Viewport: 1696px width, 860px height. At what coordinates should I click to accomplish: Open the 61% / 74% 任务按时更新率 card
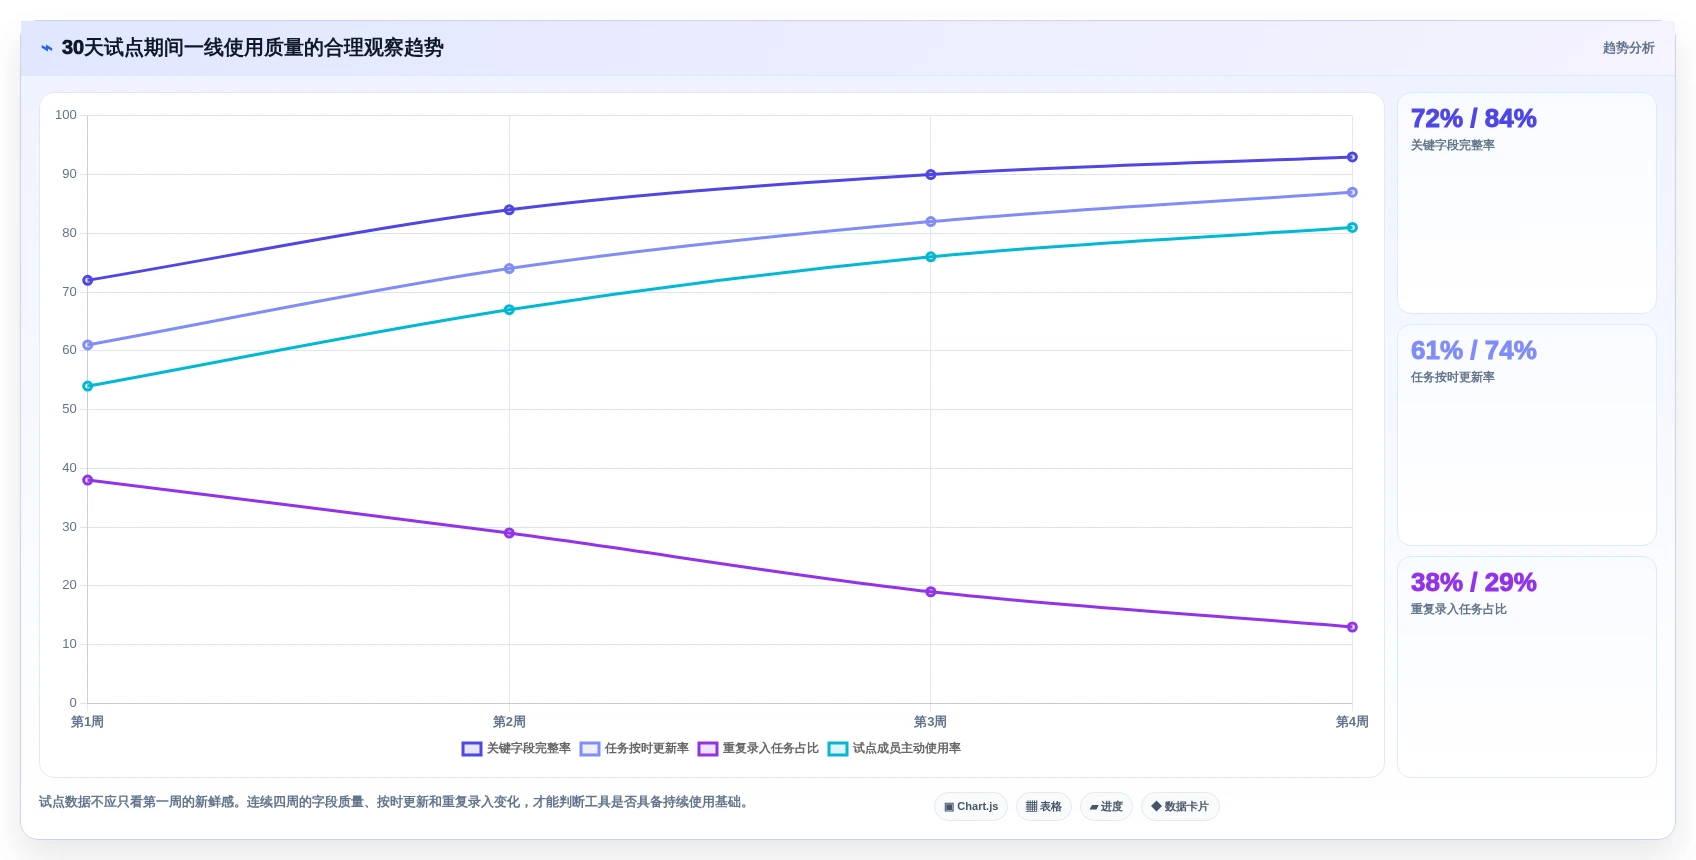tap(1526, 435)
